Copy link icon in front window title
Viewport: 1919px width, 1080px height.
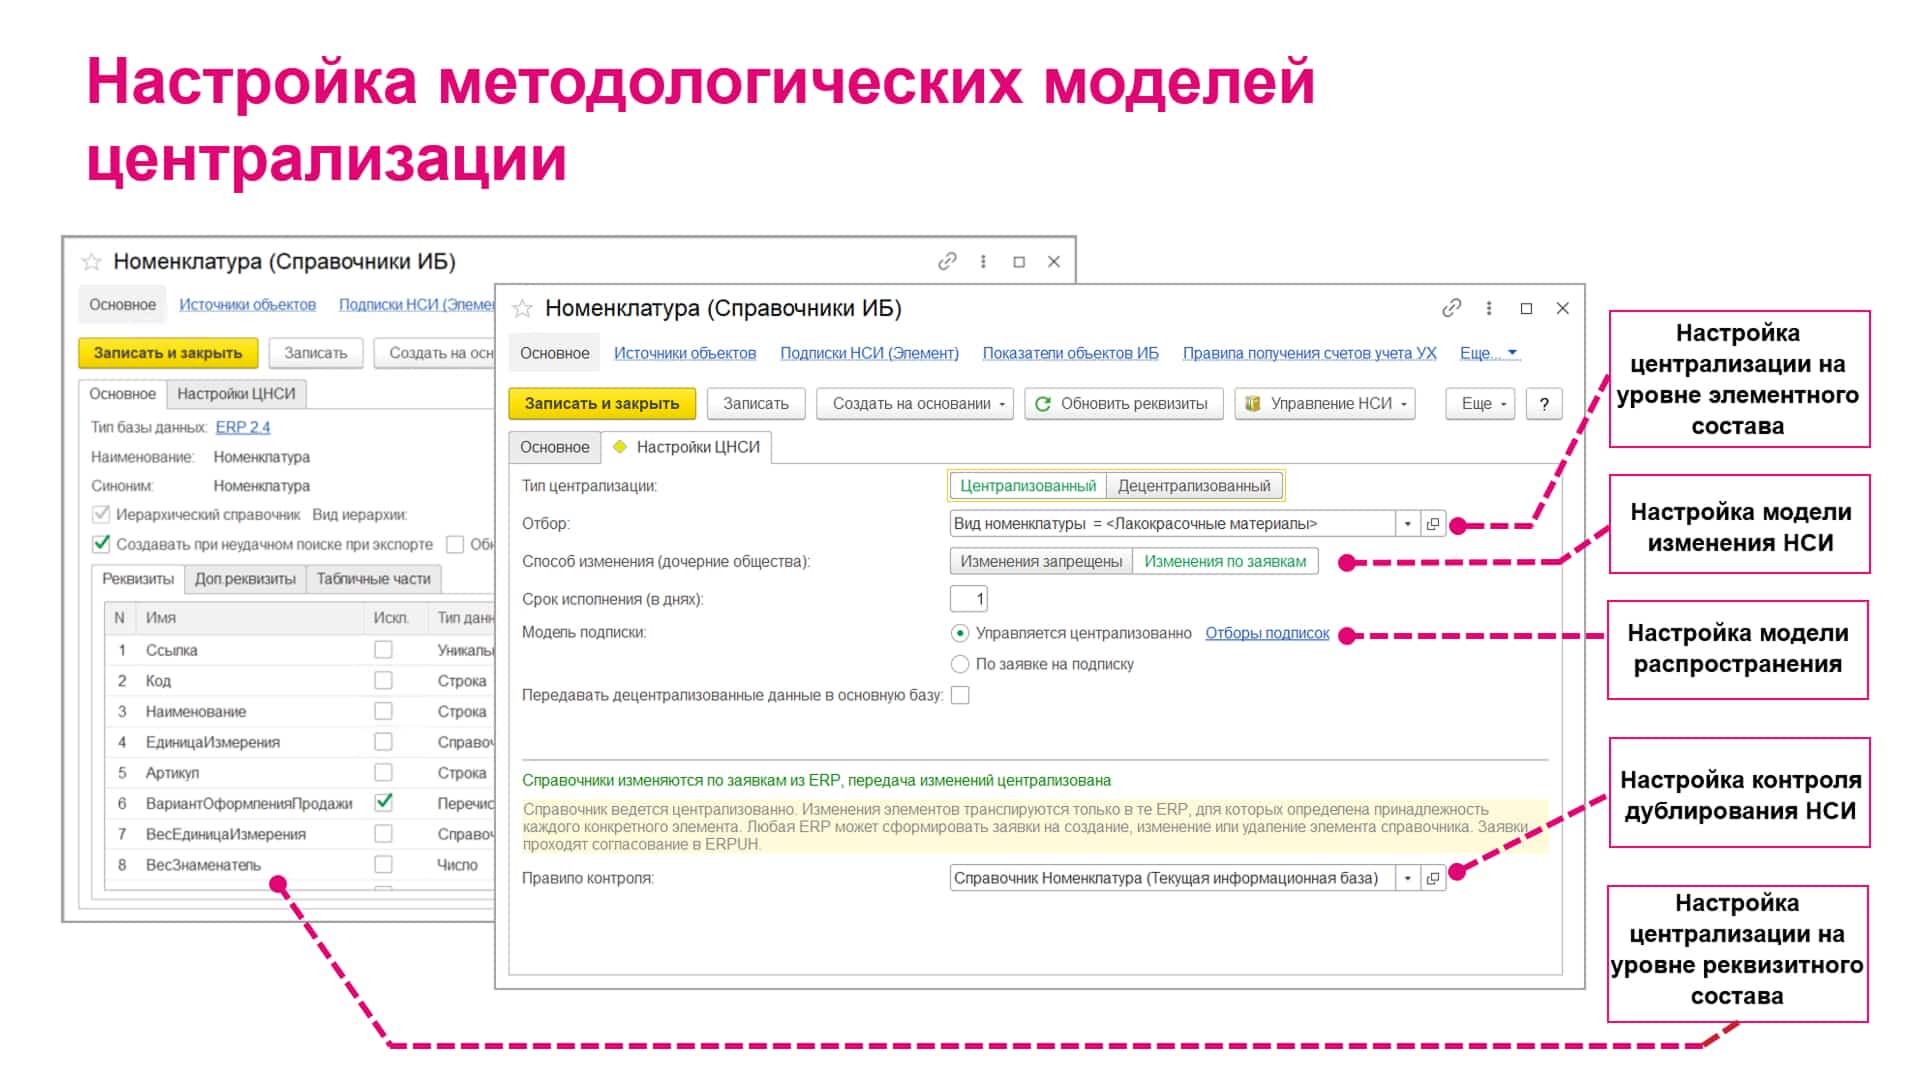click(1451, 308)
